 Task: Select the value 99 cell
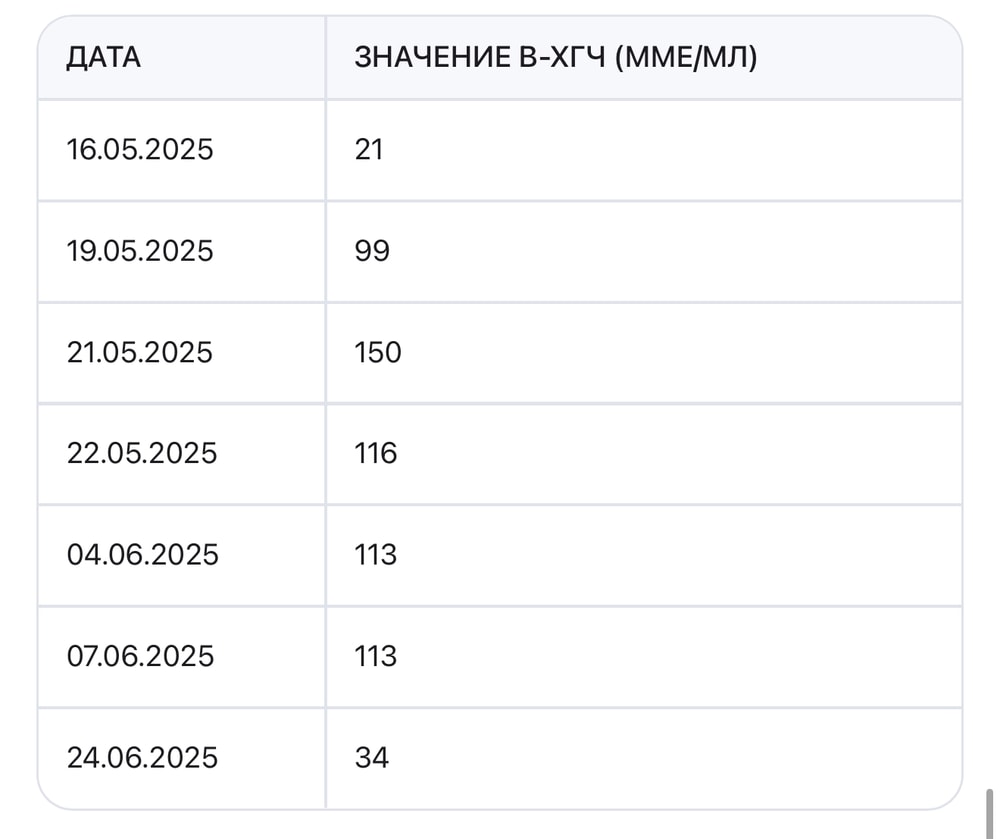click(x=372, y=250)
